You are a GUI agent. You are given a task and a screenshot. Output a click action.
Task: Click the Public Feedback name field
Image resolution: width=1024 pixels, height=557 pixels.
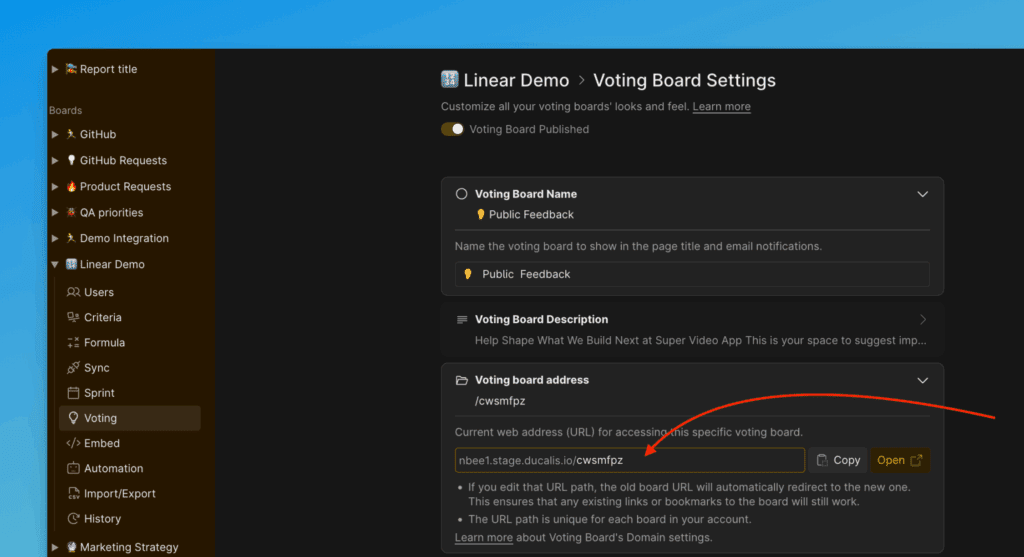(691, 274)
